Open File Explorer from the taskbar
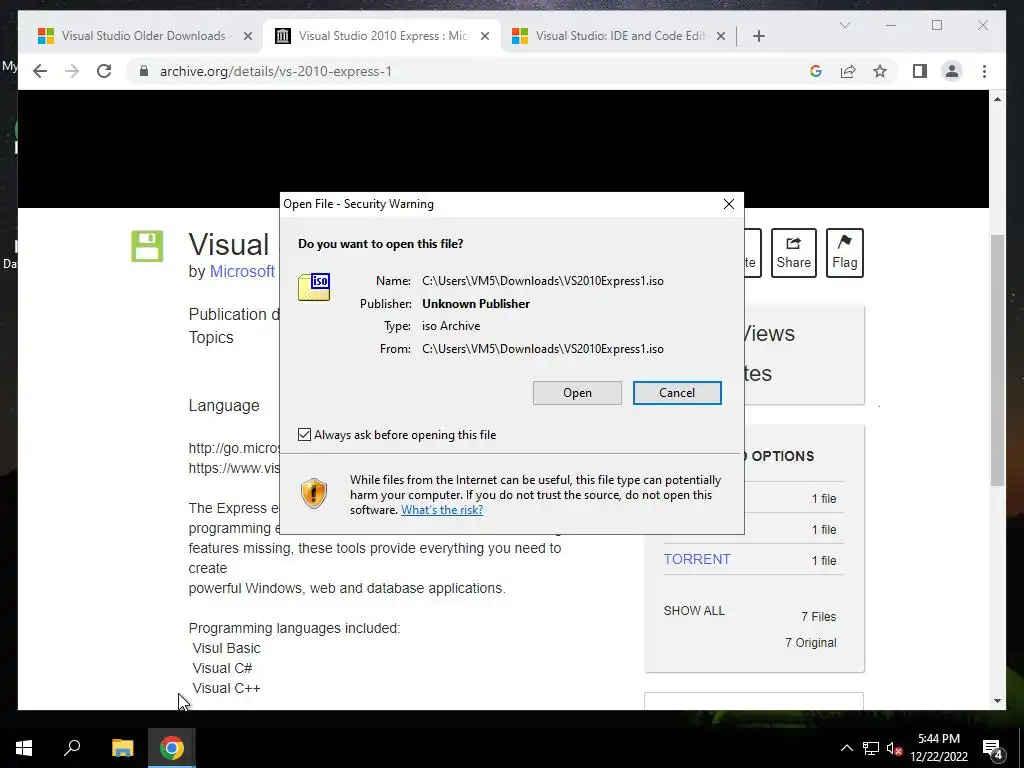The height and width of the screenshot is (768, 1024). pyautogui.click(x=122, y=748)
